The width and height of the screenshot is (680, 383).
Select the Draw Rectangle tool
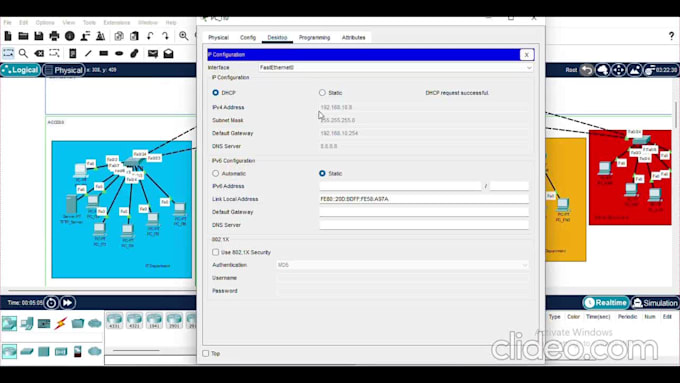click(104, 53)
